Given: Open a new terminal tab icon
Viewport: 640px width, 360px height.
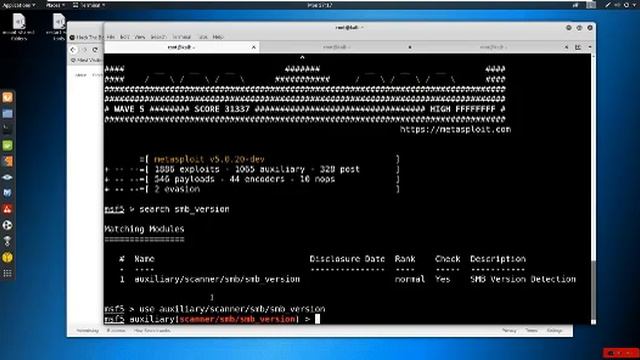Looking at the screenshot, I should 578,47.
